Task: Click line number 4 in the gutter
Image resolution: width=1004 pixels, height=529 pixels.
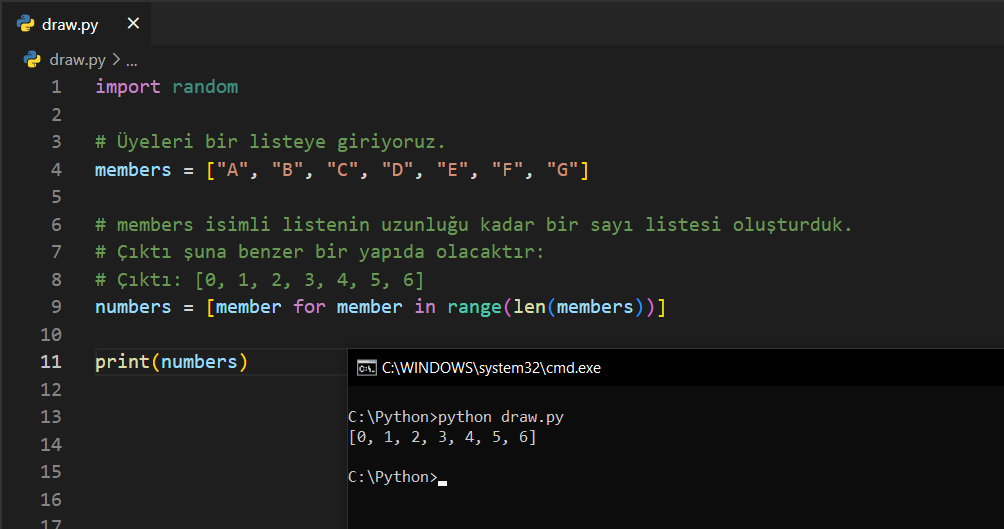Action: tap(56, 170)
